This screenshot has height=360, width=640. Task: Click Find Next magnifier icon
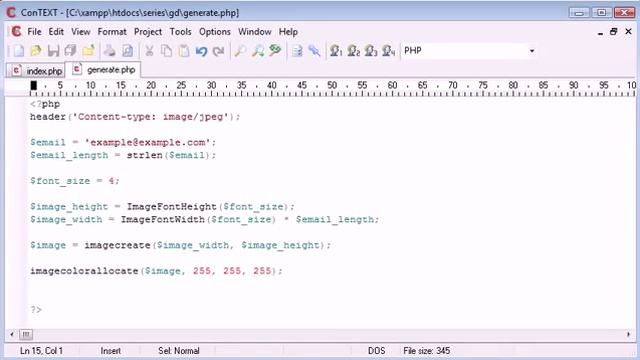point(258,51)
